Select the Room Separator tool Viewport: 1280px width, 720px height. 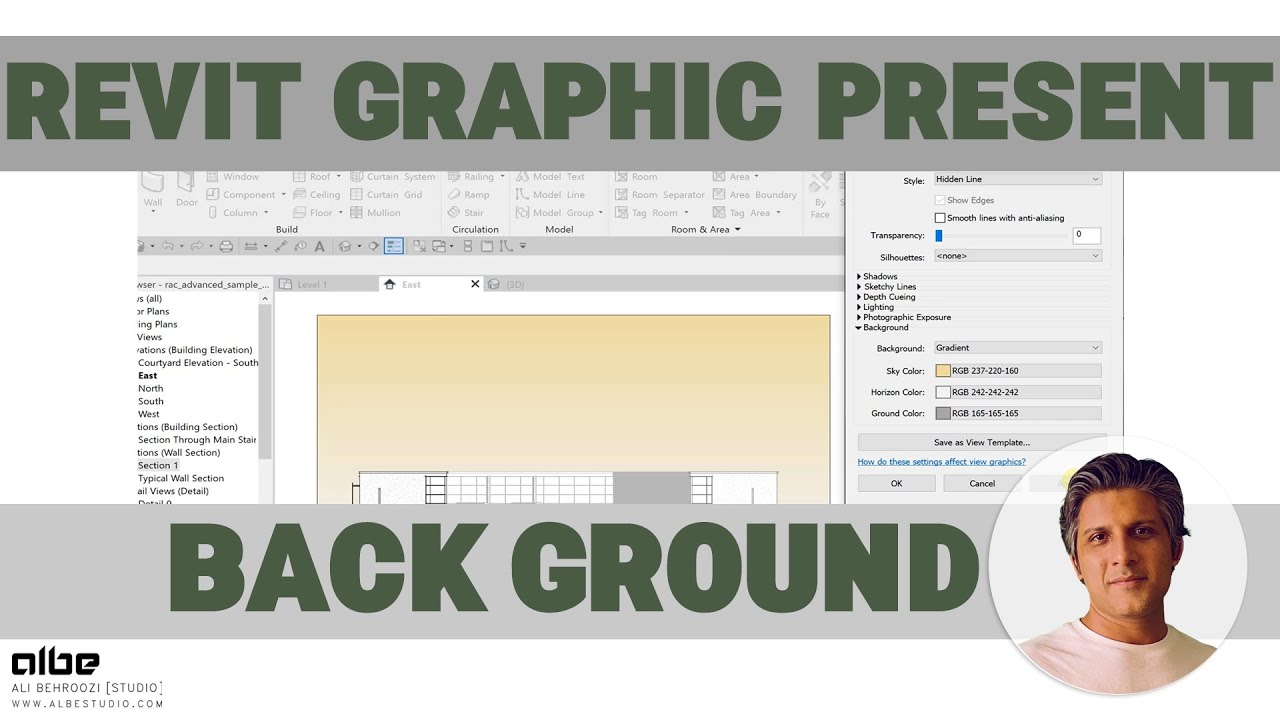click(x=660, y=195)
